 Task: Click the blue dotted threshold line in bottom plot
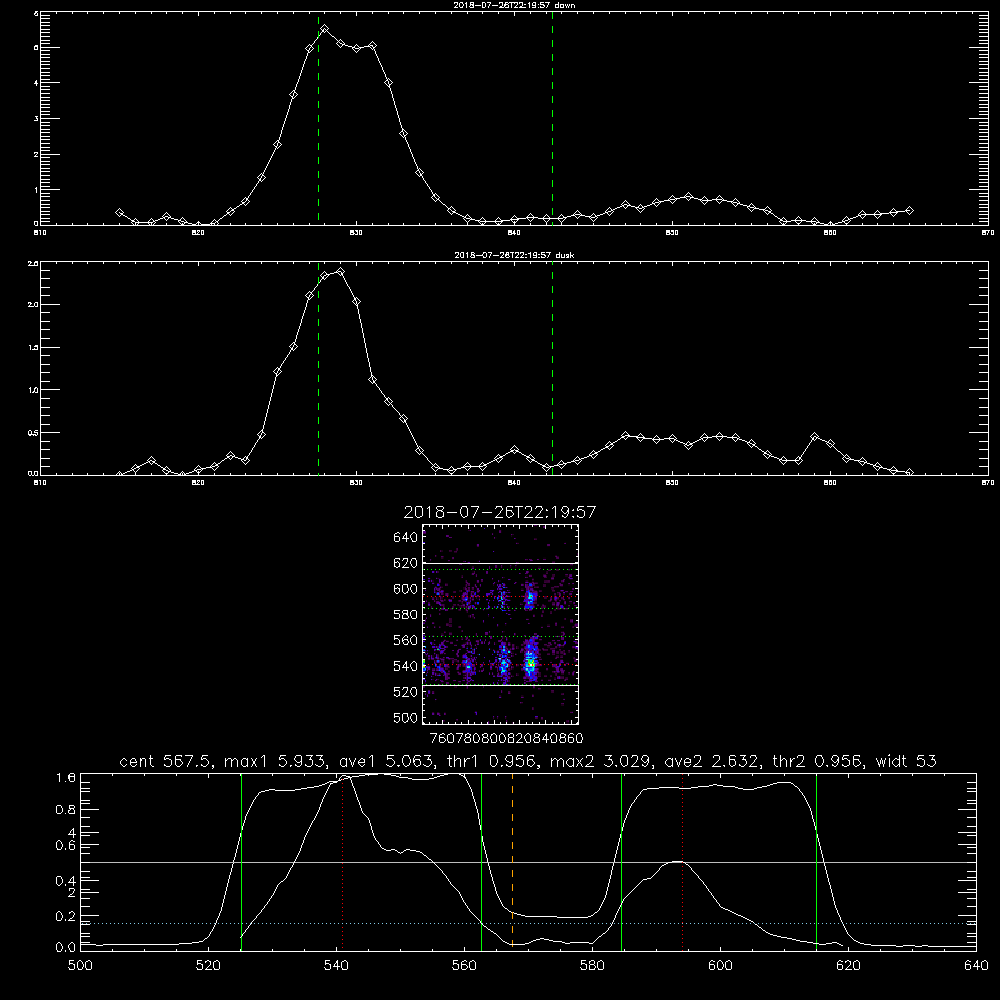(x=528, y=923)
